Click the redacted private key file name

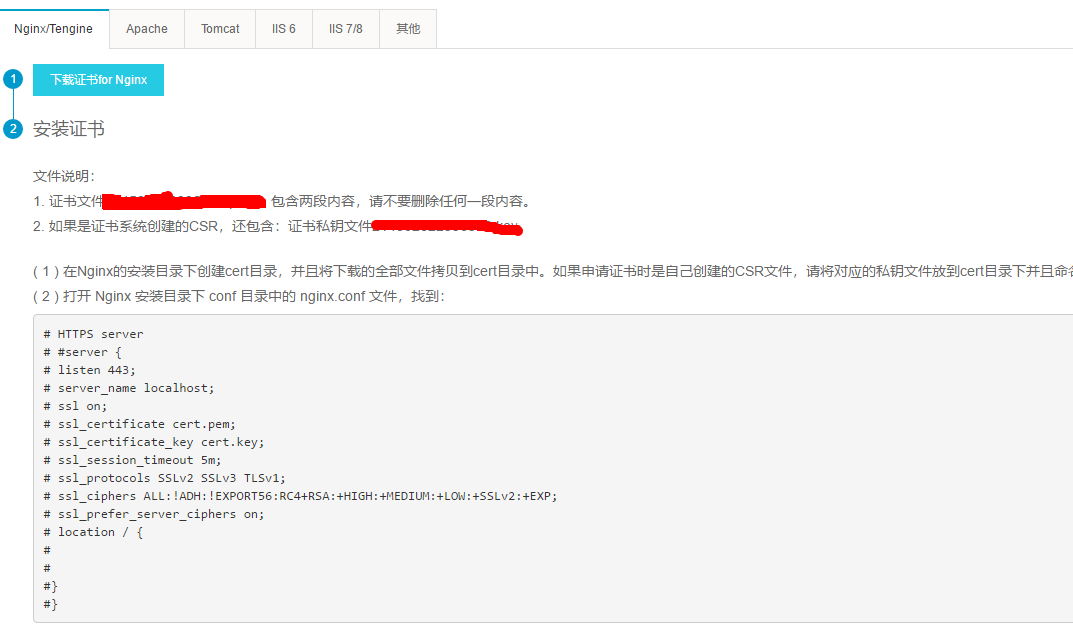click(446, 226)
